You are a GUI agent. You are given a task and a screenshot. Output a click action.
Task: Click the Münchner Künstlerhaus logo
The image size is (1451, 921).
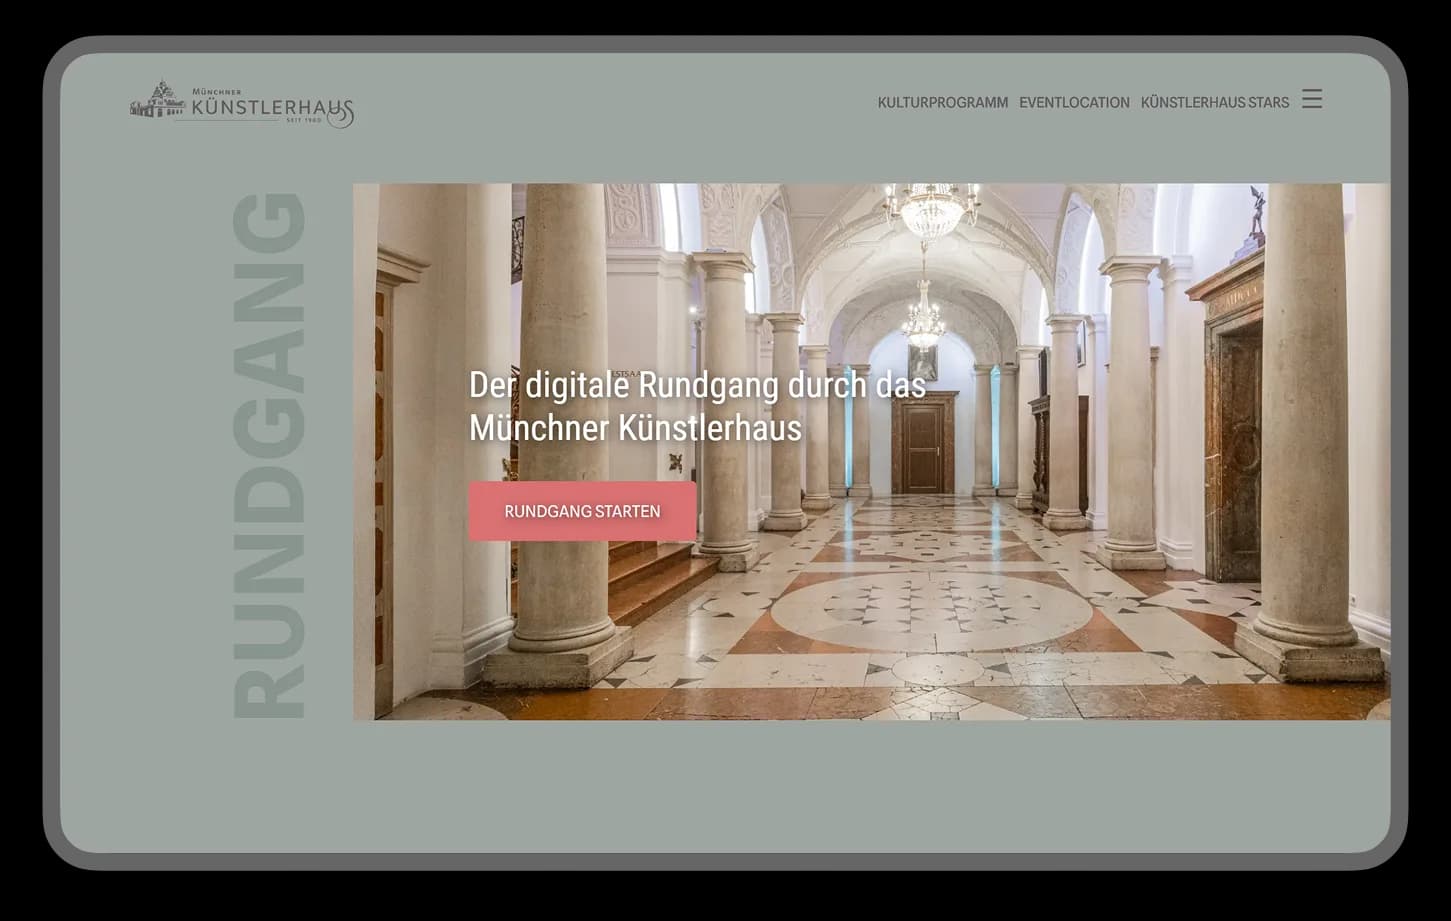click(242, 104)
